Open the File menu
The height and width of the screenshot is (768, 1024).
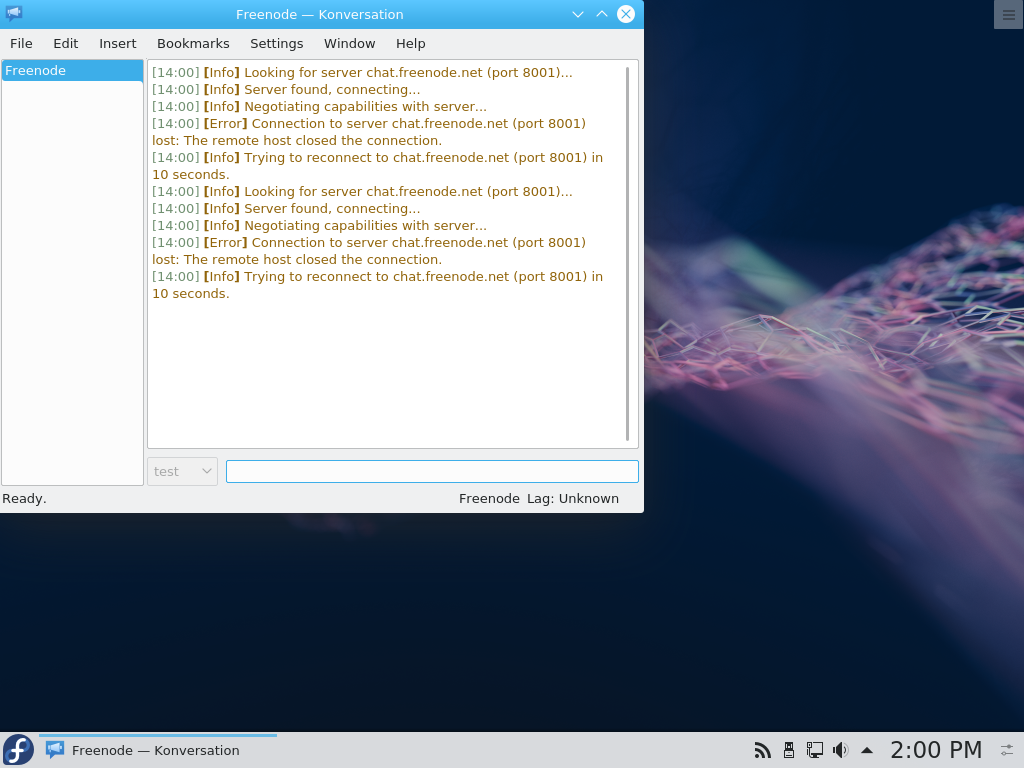pyautogui.click(x=21, y=43)
